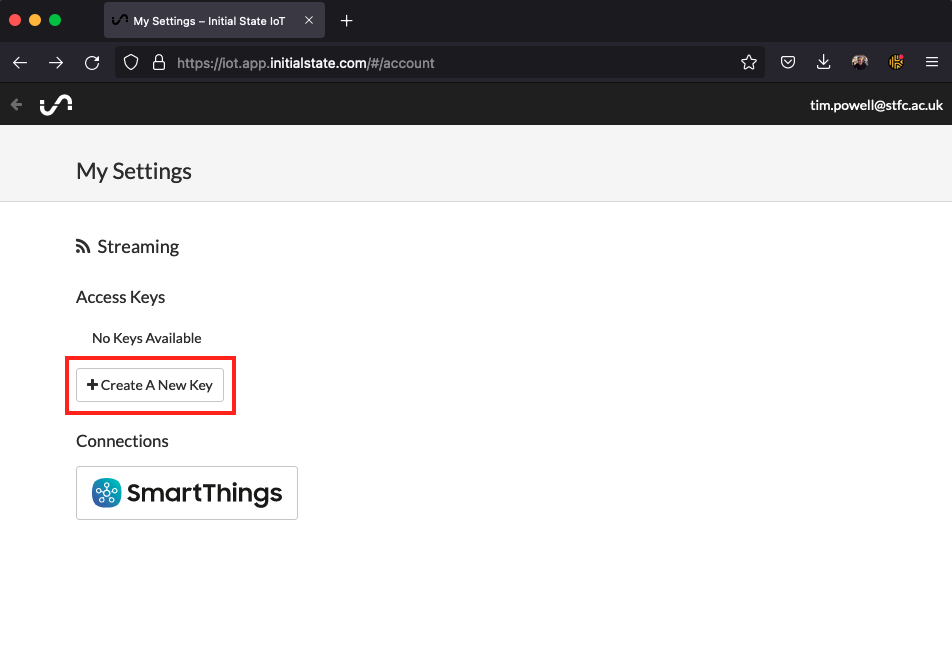The width and height of the screenshot is (952, 652).
Task: Open Firefox hamburger application menu
Action: click(932, 62)
